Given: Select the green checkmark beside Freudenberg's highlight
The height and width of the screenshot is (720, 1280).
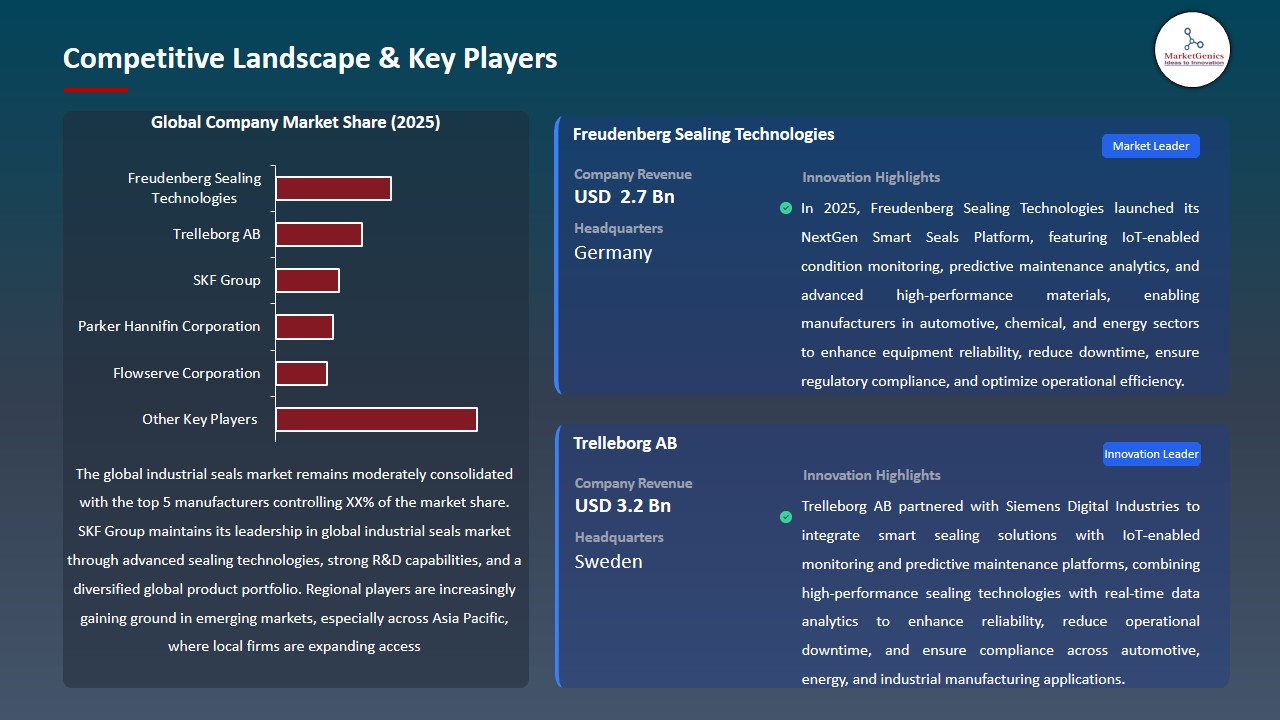Looking at the screenshot, I should pyautogui.click(x=786, y=208).
